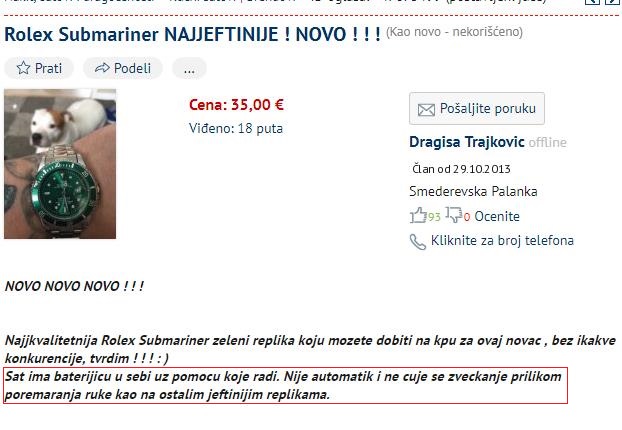Viewport: 622px width, 430px height.
Task: Click the red-bordered battery description paragraph
Action: (x=286, y=386)
